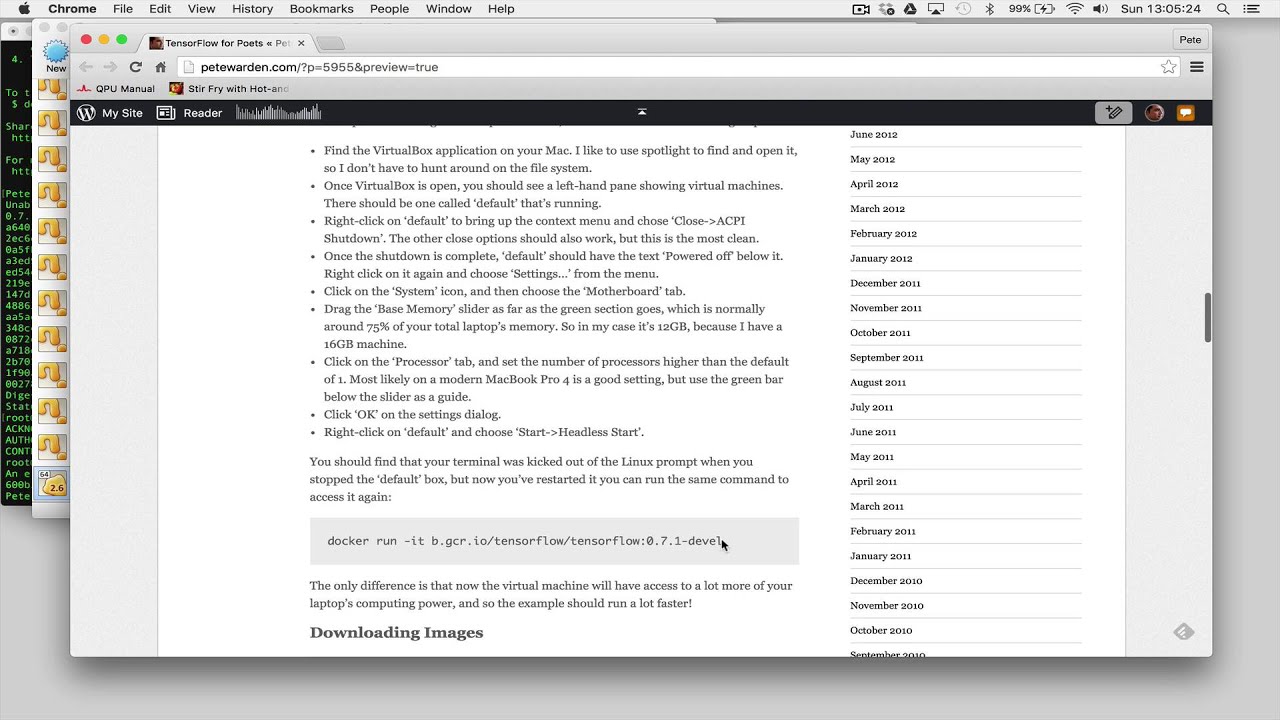
Task: Click the New VM icon in VirtualBox
Action: coord(56,54)
